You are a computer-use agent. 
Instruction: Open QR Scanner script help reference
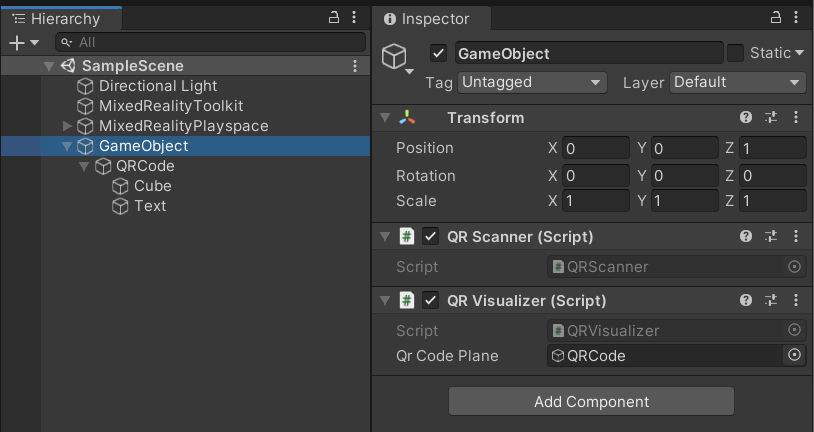746,236
